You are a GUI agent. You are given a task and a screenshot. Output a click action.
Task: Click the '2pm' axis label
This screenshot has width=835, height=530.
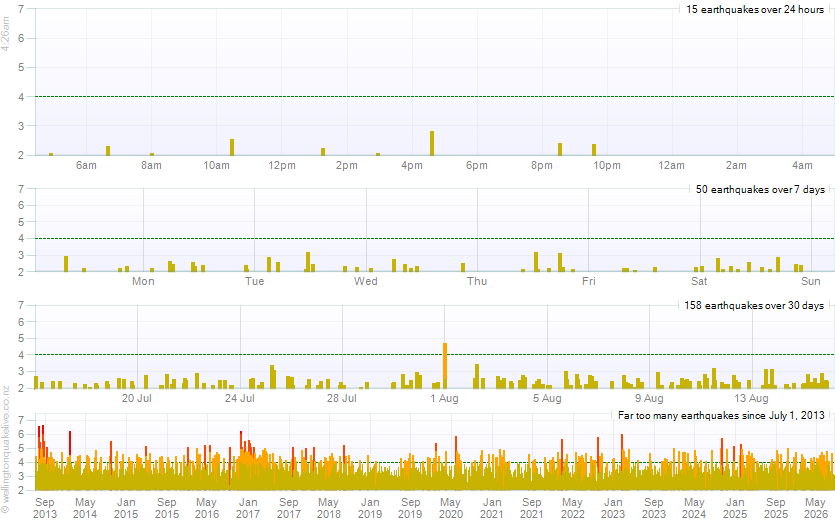pyautogui.click(x=347, y=165)
